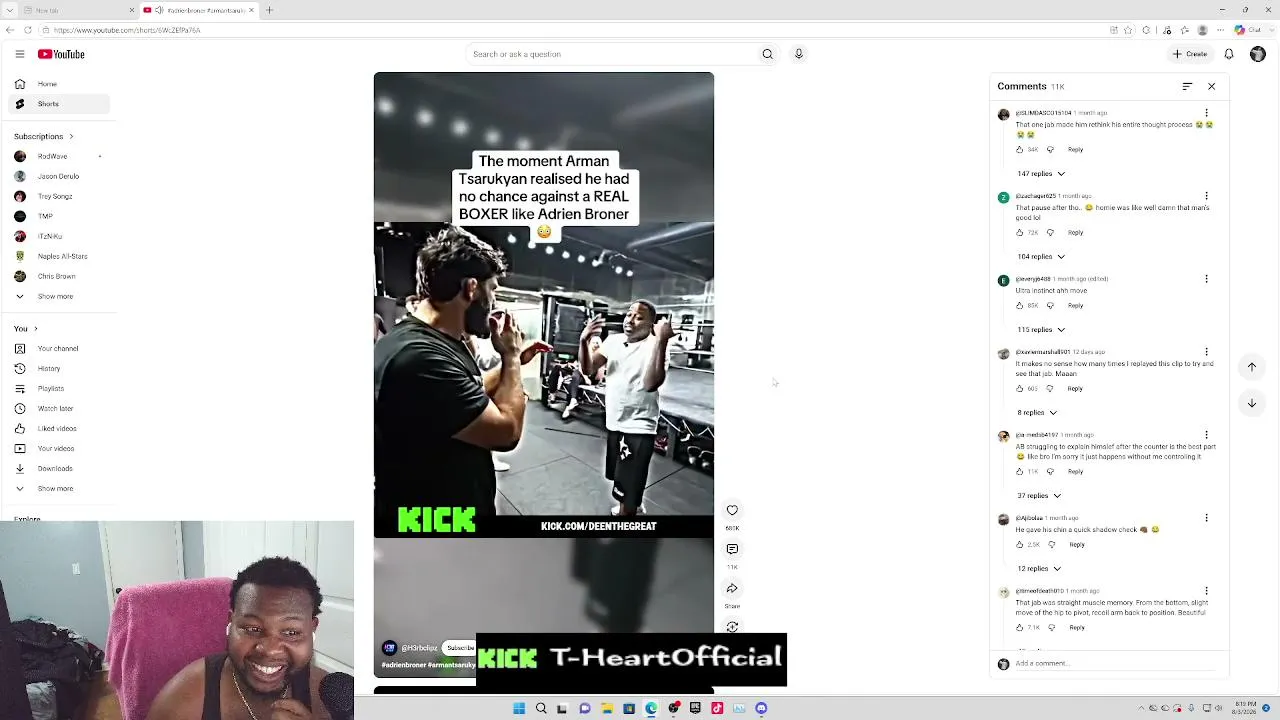
Task: Open Watch later list
Action: pos(59,409)
